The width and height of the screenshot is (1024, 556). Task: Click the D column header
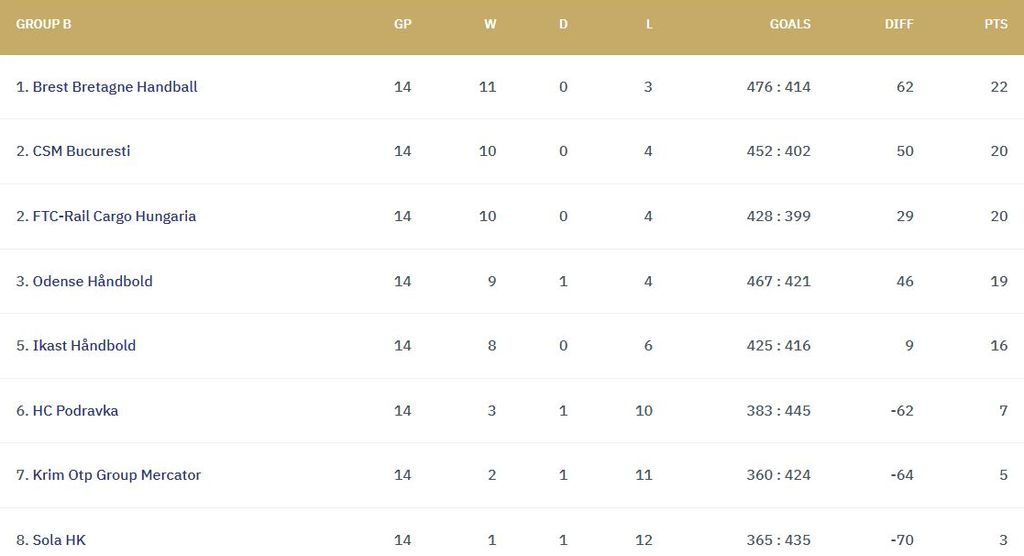pos(563,24)
